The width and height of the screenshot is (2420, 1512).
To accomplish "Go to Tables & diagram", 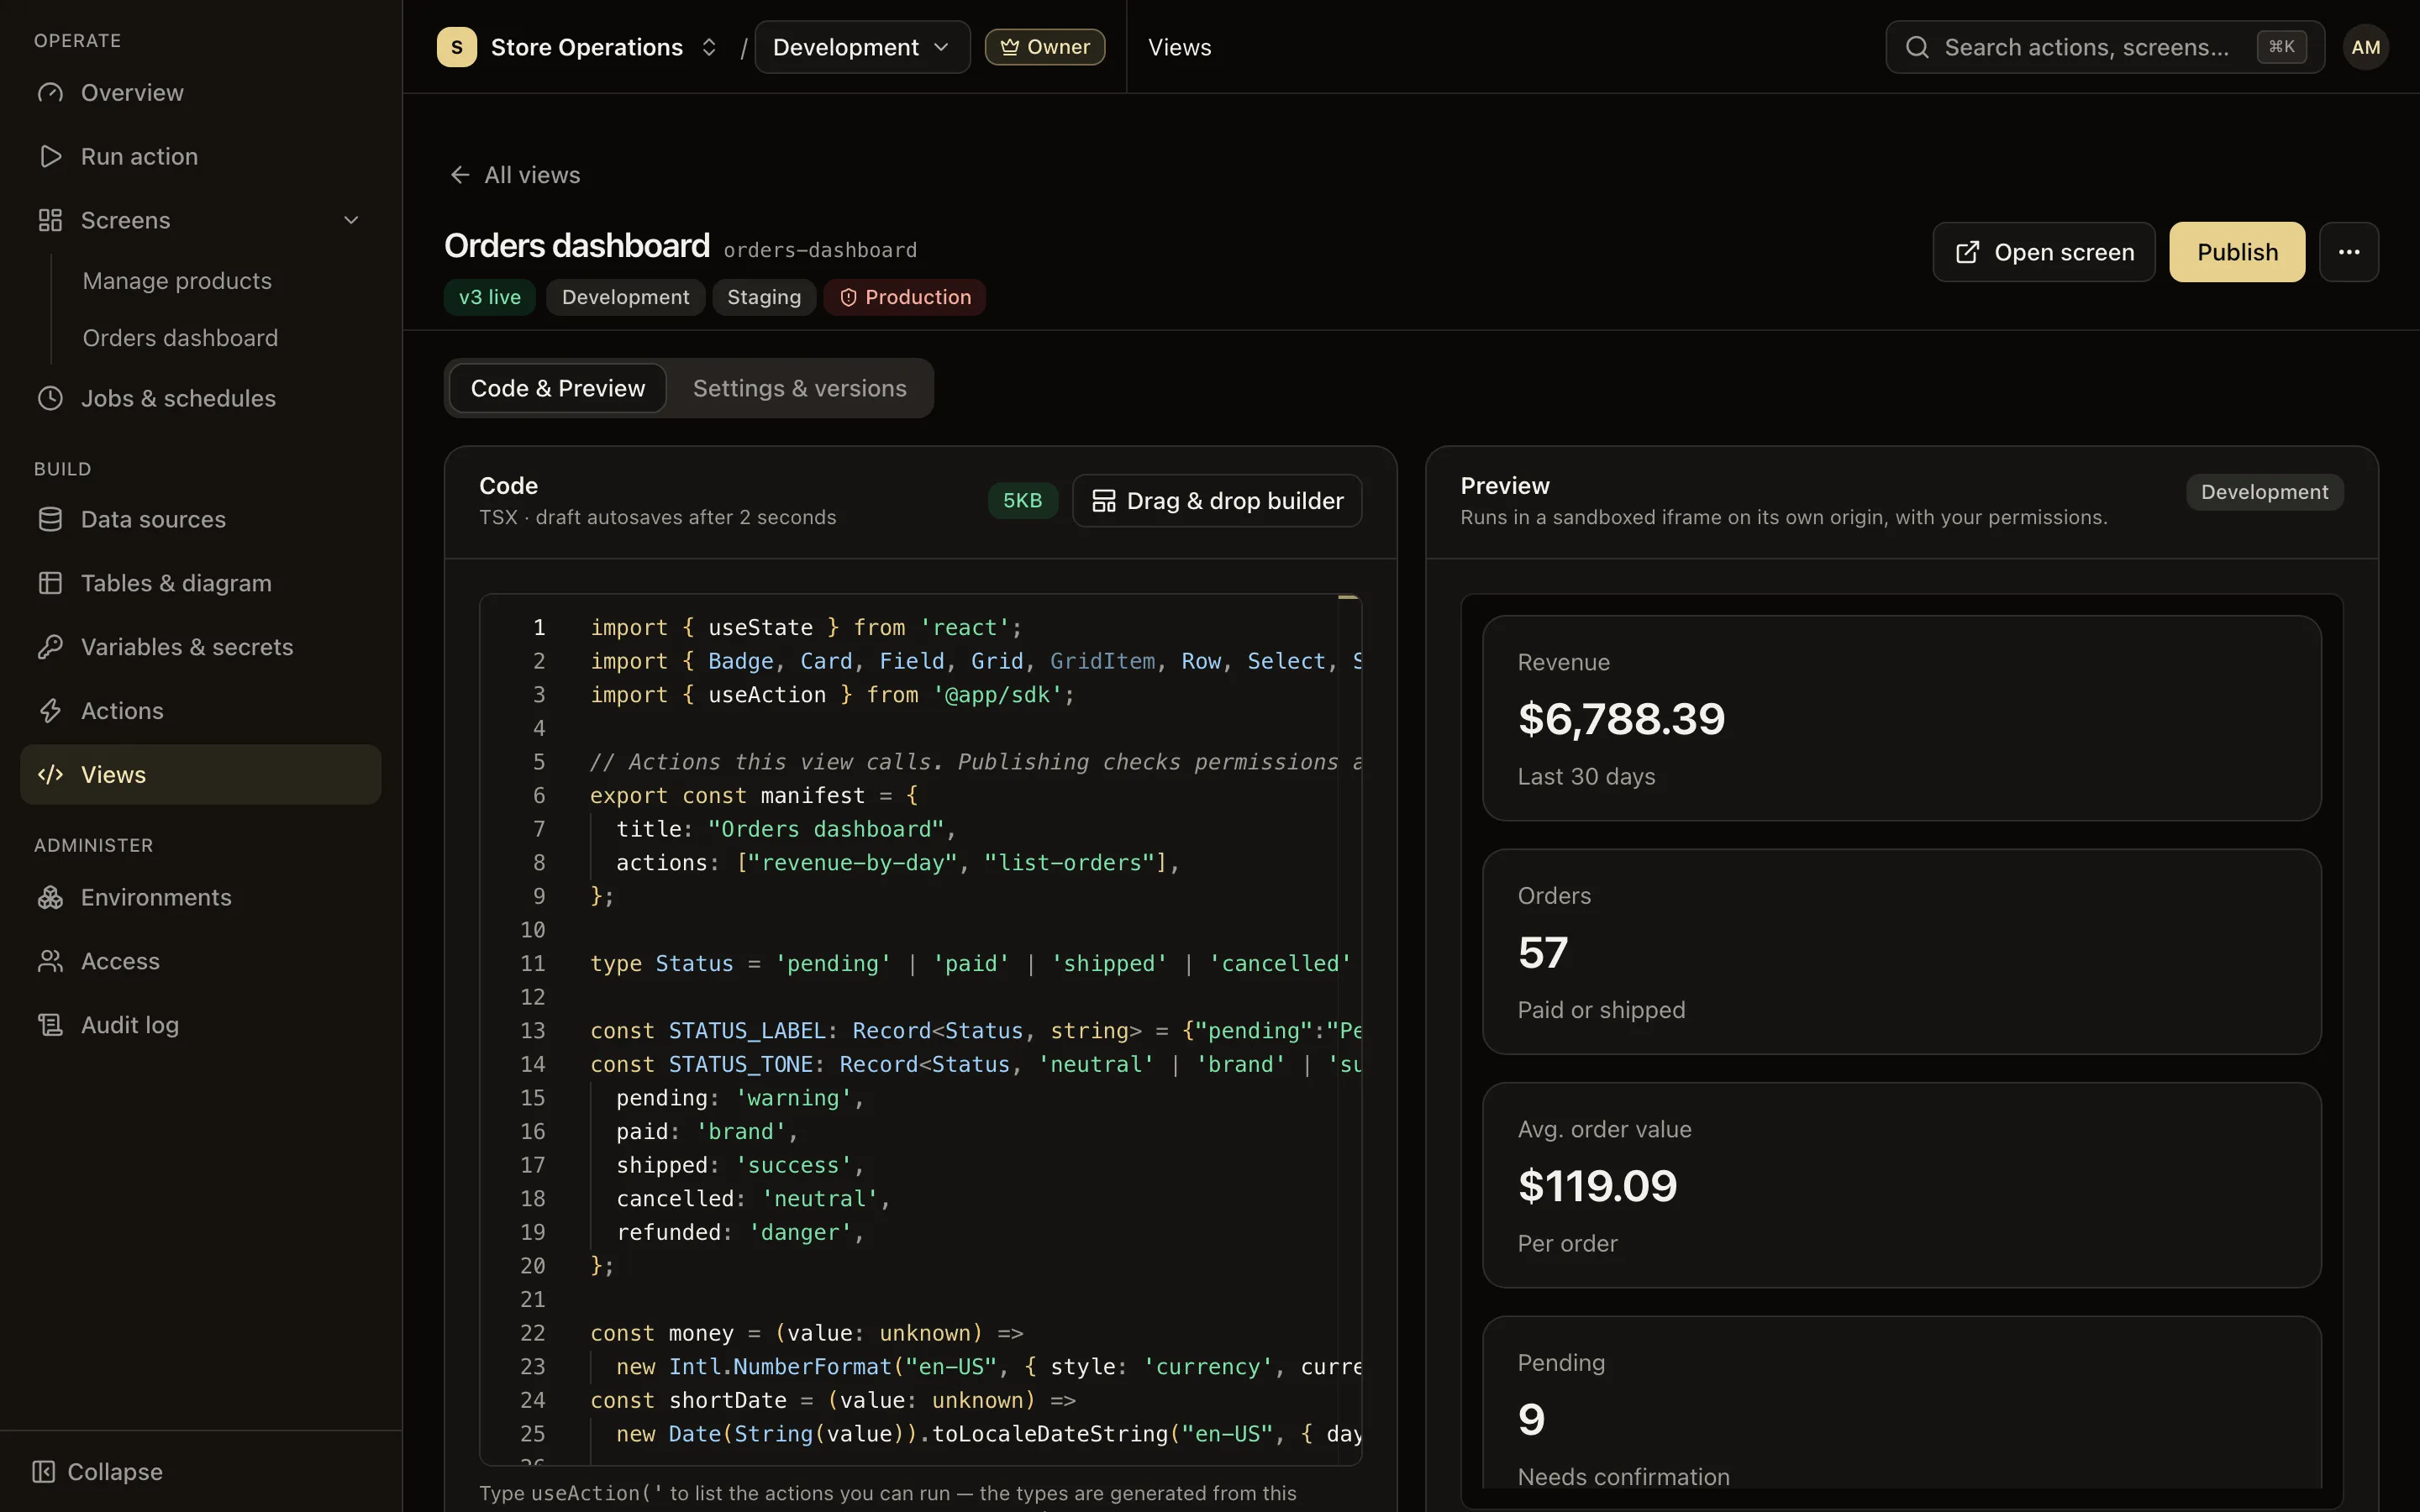I will (x=200, y=583).
